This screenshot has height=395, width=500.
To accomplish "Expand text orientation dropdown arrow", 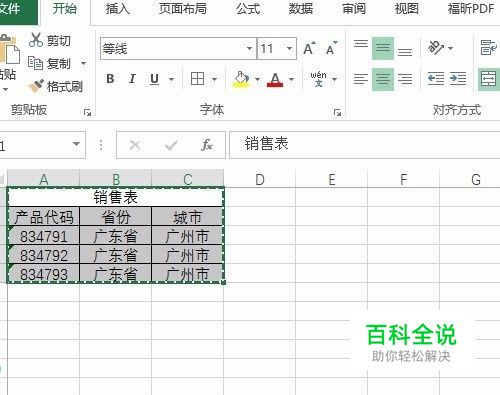I will coord(450,48).
